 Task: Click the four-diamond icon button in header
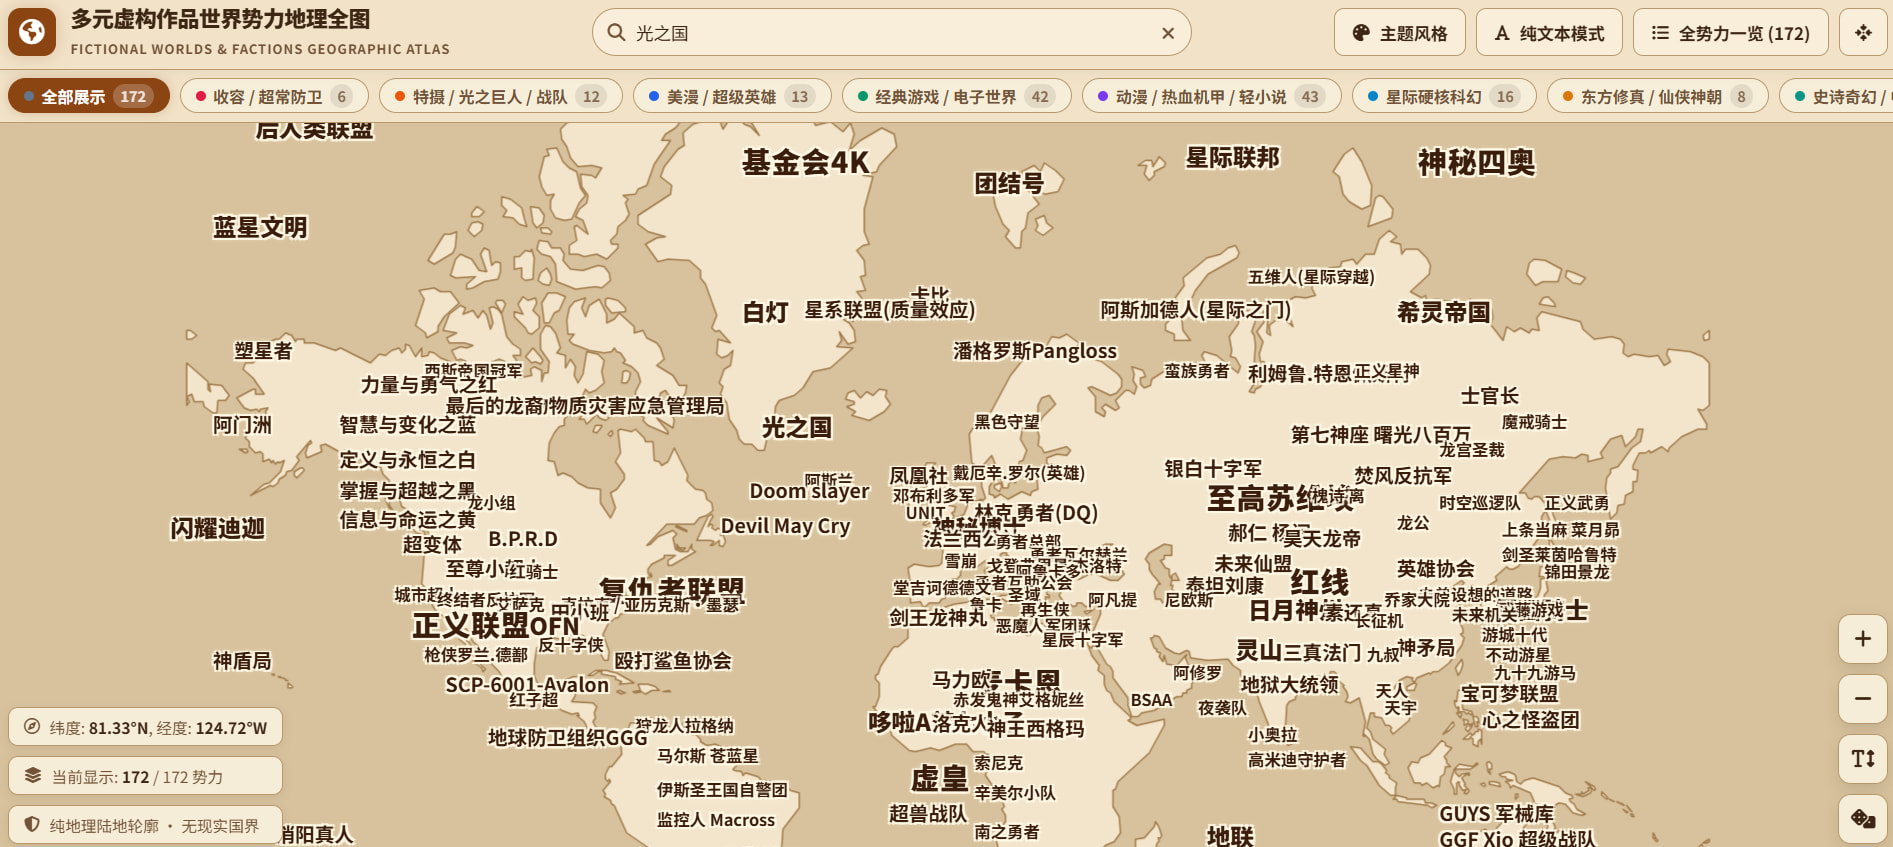coord(1862,33)
